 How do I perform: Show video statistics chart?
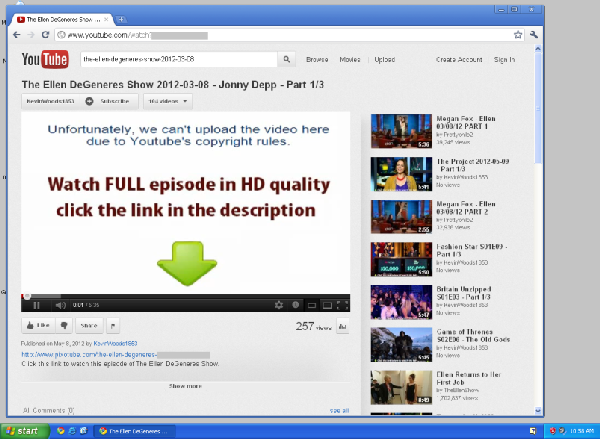tap(342, 326)
